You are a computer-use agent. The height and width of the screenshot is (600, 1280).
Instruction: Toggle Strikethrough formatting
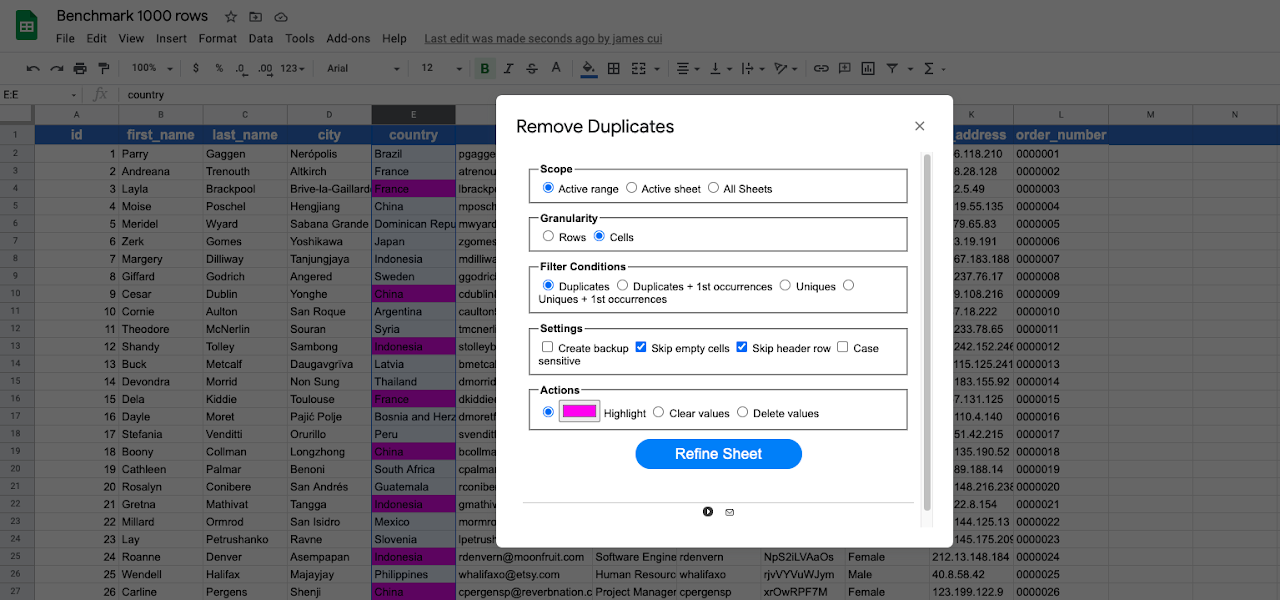click(532, 68)
